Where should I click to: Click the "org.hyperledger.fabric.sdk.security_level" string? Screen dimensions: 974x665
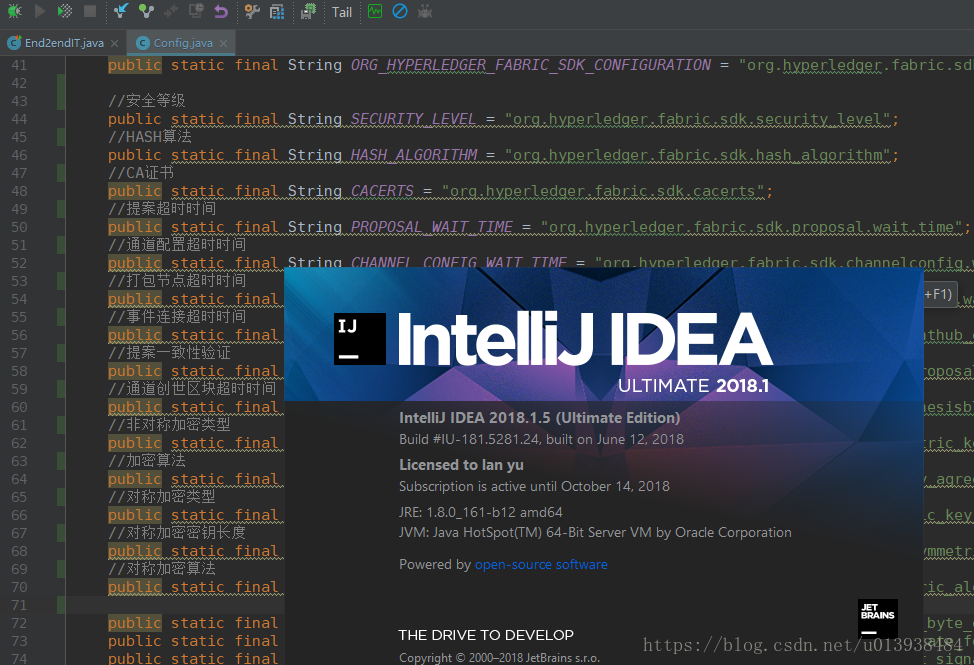(697, 119)
